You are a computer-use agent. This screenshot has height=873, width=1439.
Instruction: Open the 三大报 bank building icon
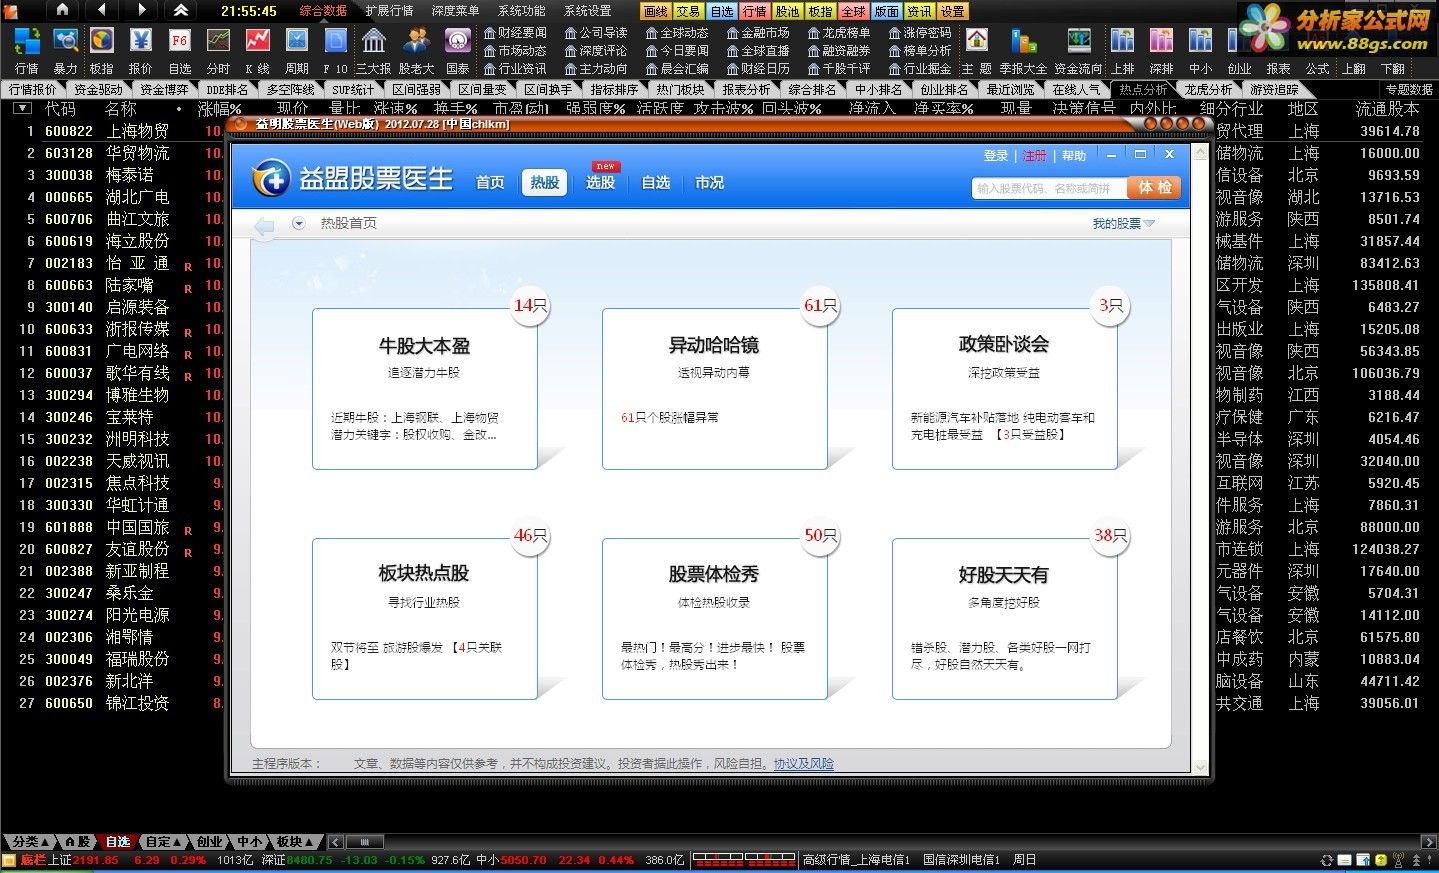point(374,41)
